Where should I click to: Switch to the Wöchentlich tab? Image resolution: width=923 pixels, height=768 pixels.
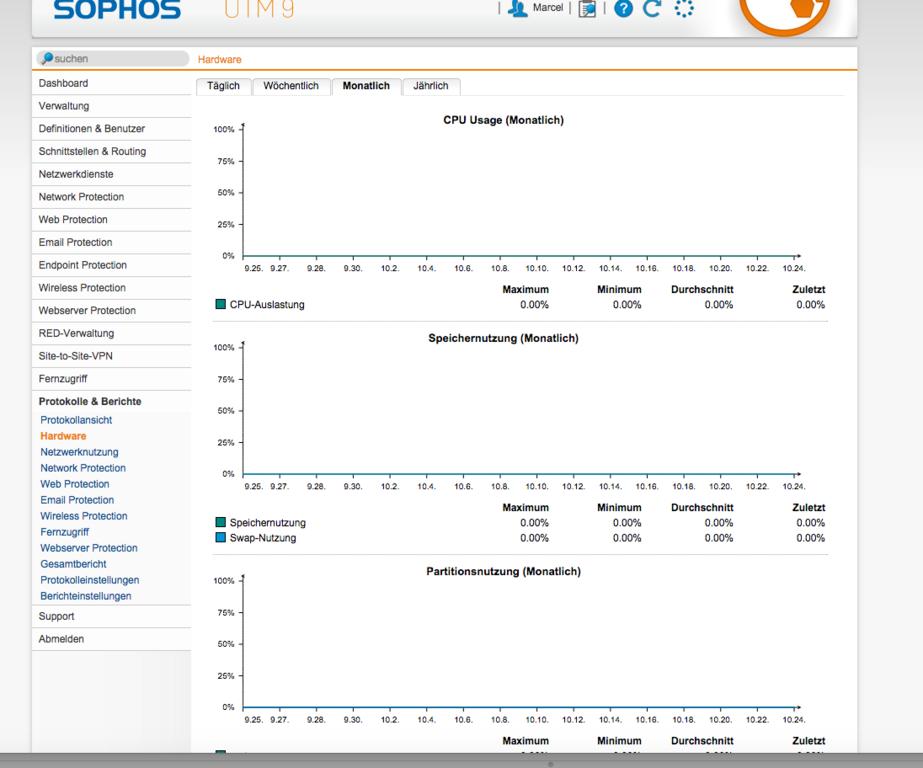[x=291, y=86]
